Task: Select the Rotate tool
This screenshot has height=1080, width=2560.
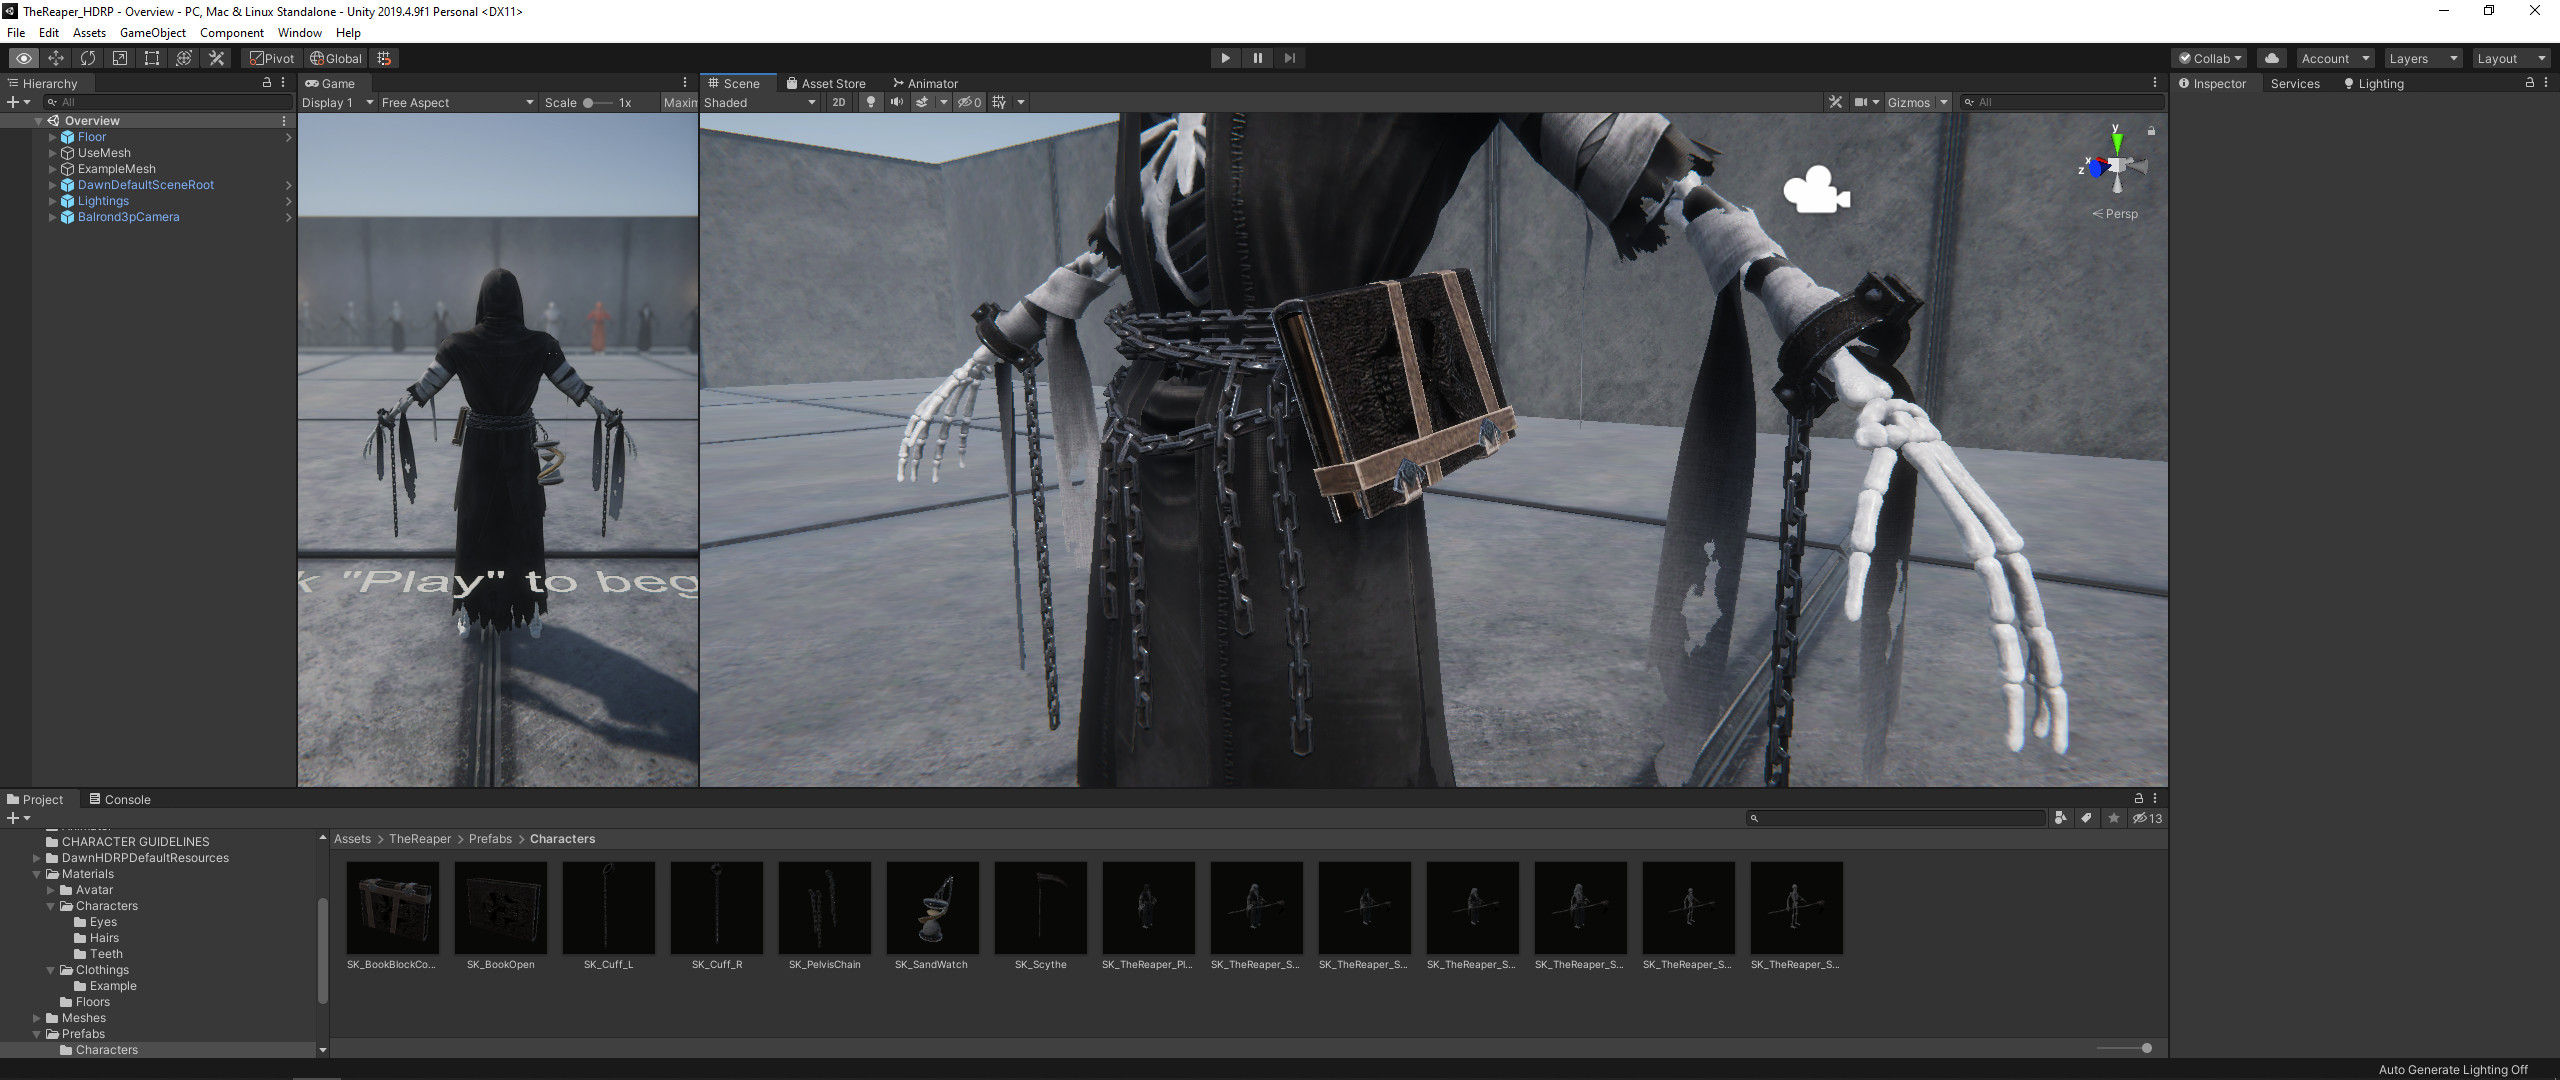Action: coord(88,58)
